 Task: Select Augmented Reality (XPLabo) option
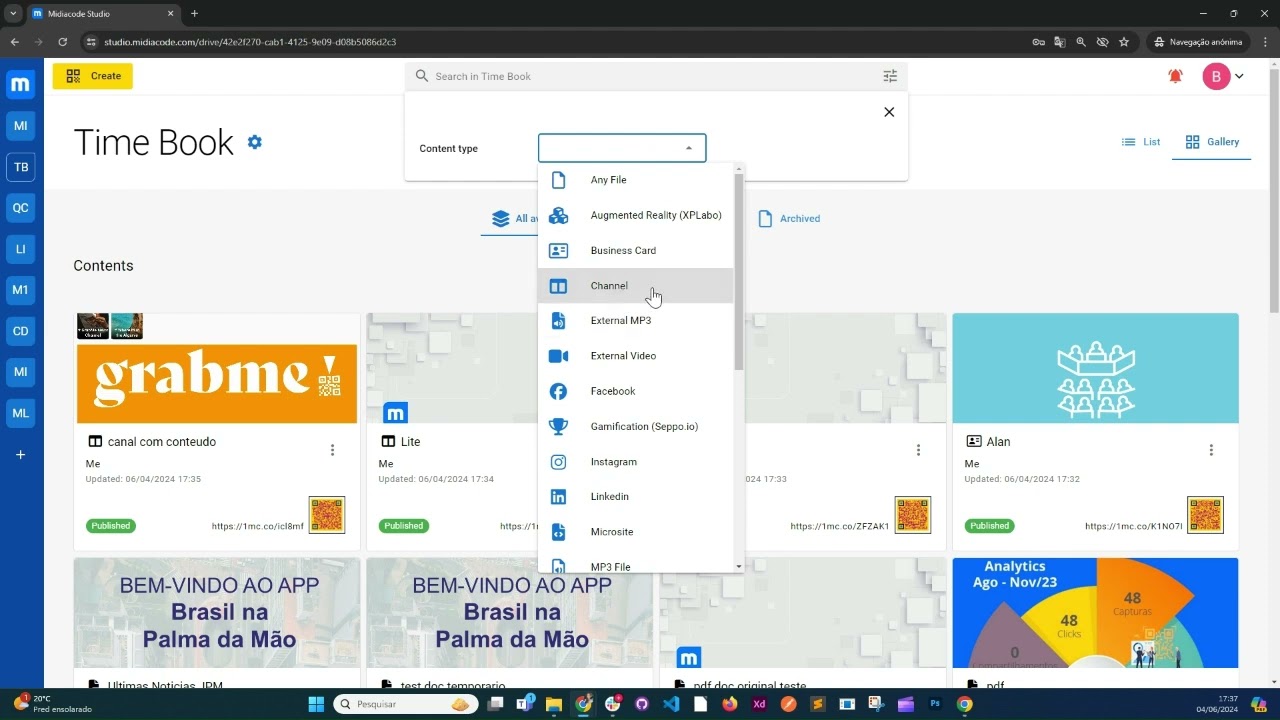635,215
